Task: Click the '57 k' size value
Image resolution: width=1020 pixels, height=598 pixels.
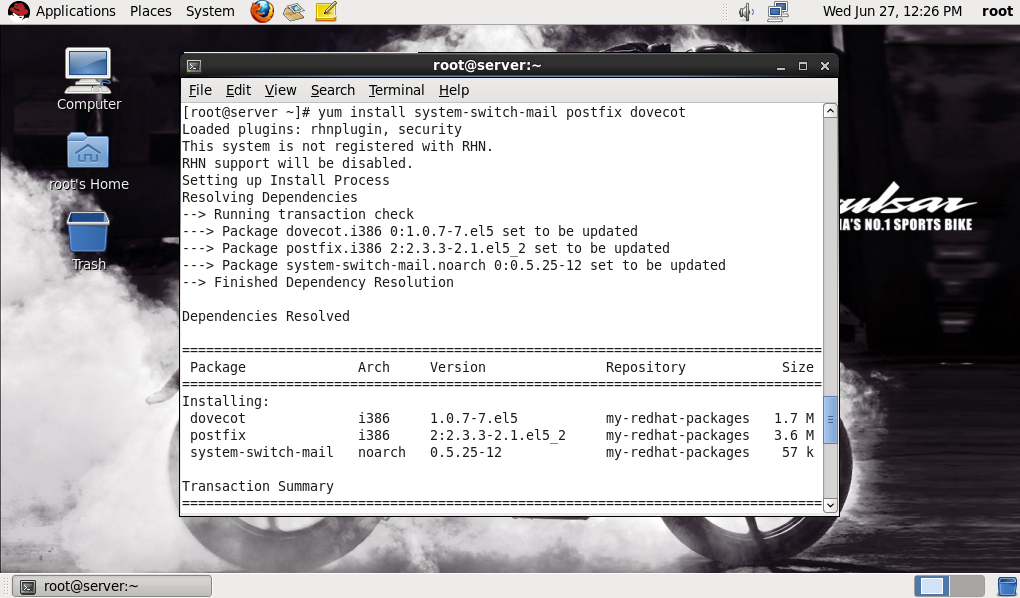Action: coord(798,452)
